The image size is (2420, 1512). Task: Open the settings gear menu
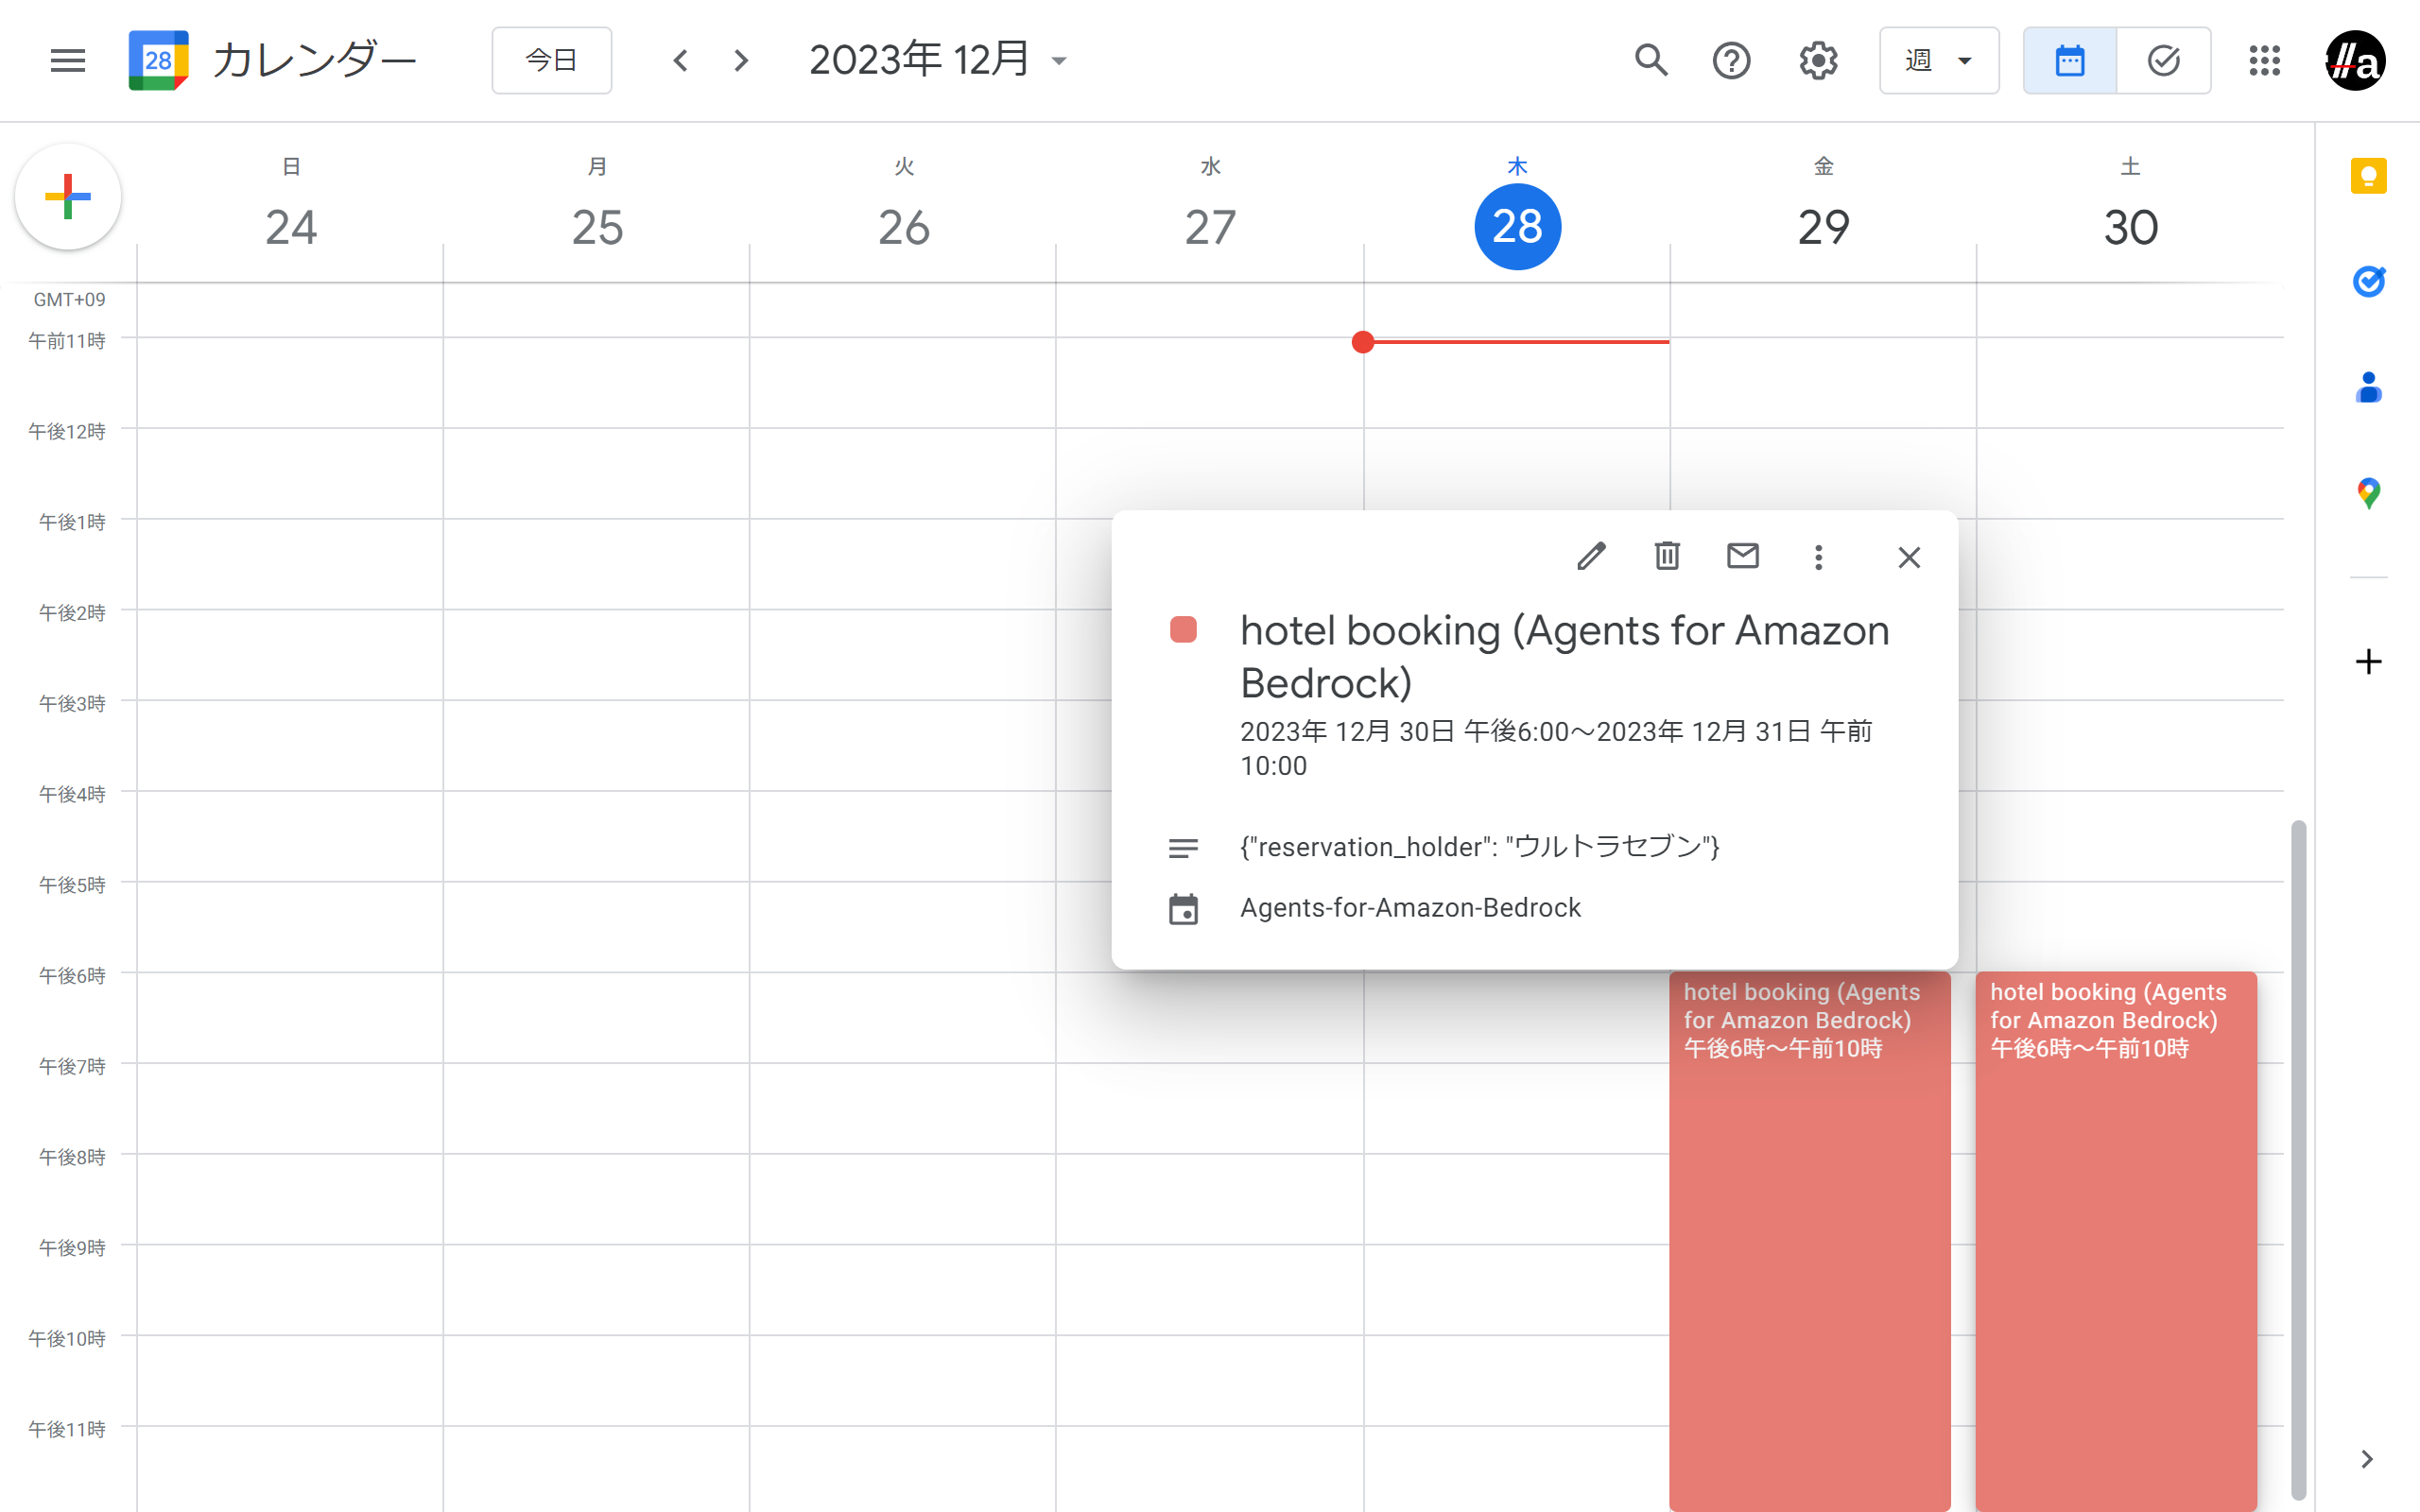tap(1817, 61)
